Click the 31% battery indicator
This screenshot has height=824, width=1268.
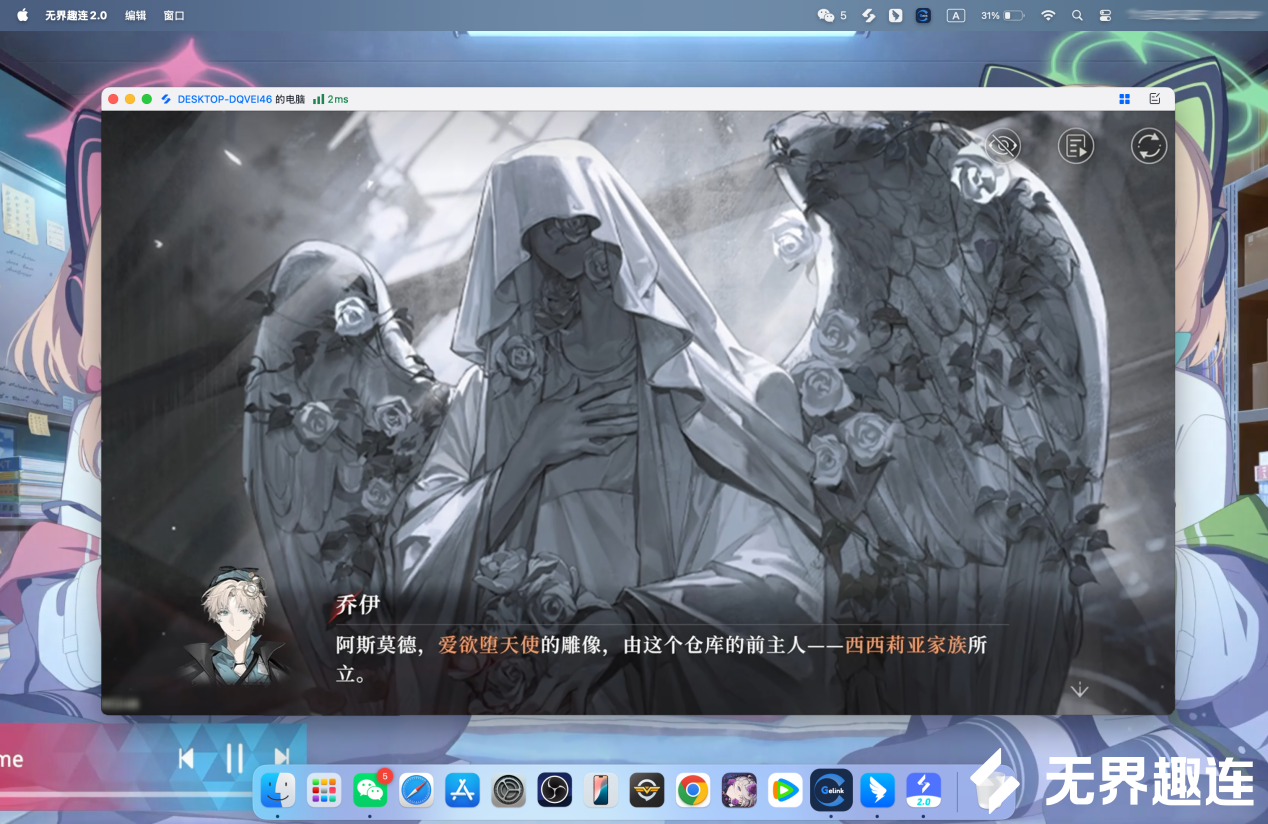pos(1002,15)
